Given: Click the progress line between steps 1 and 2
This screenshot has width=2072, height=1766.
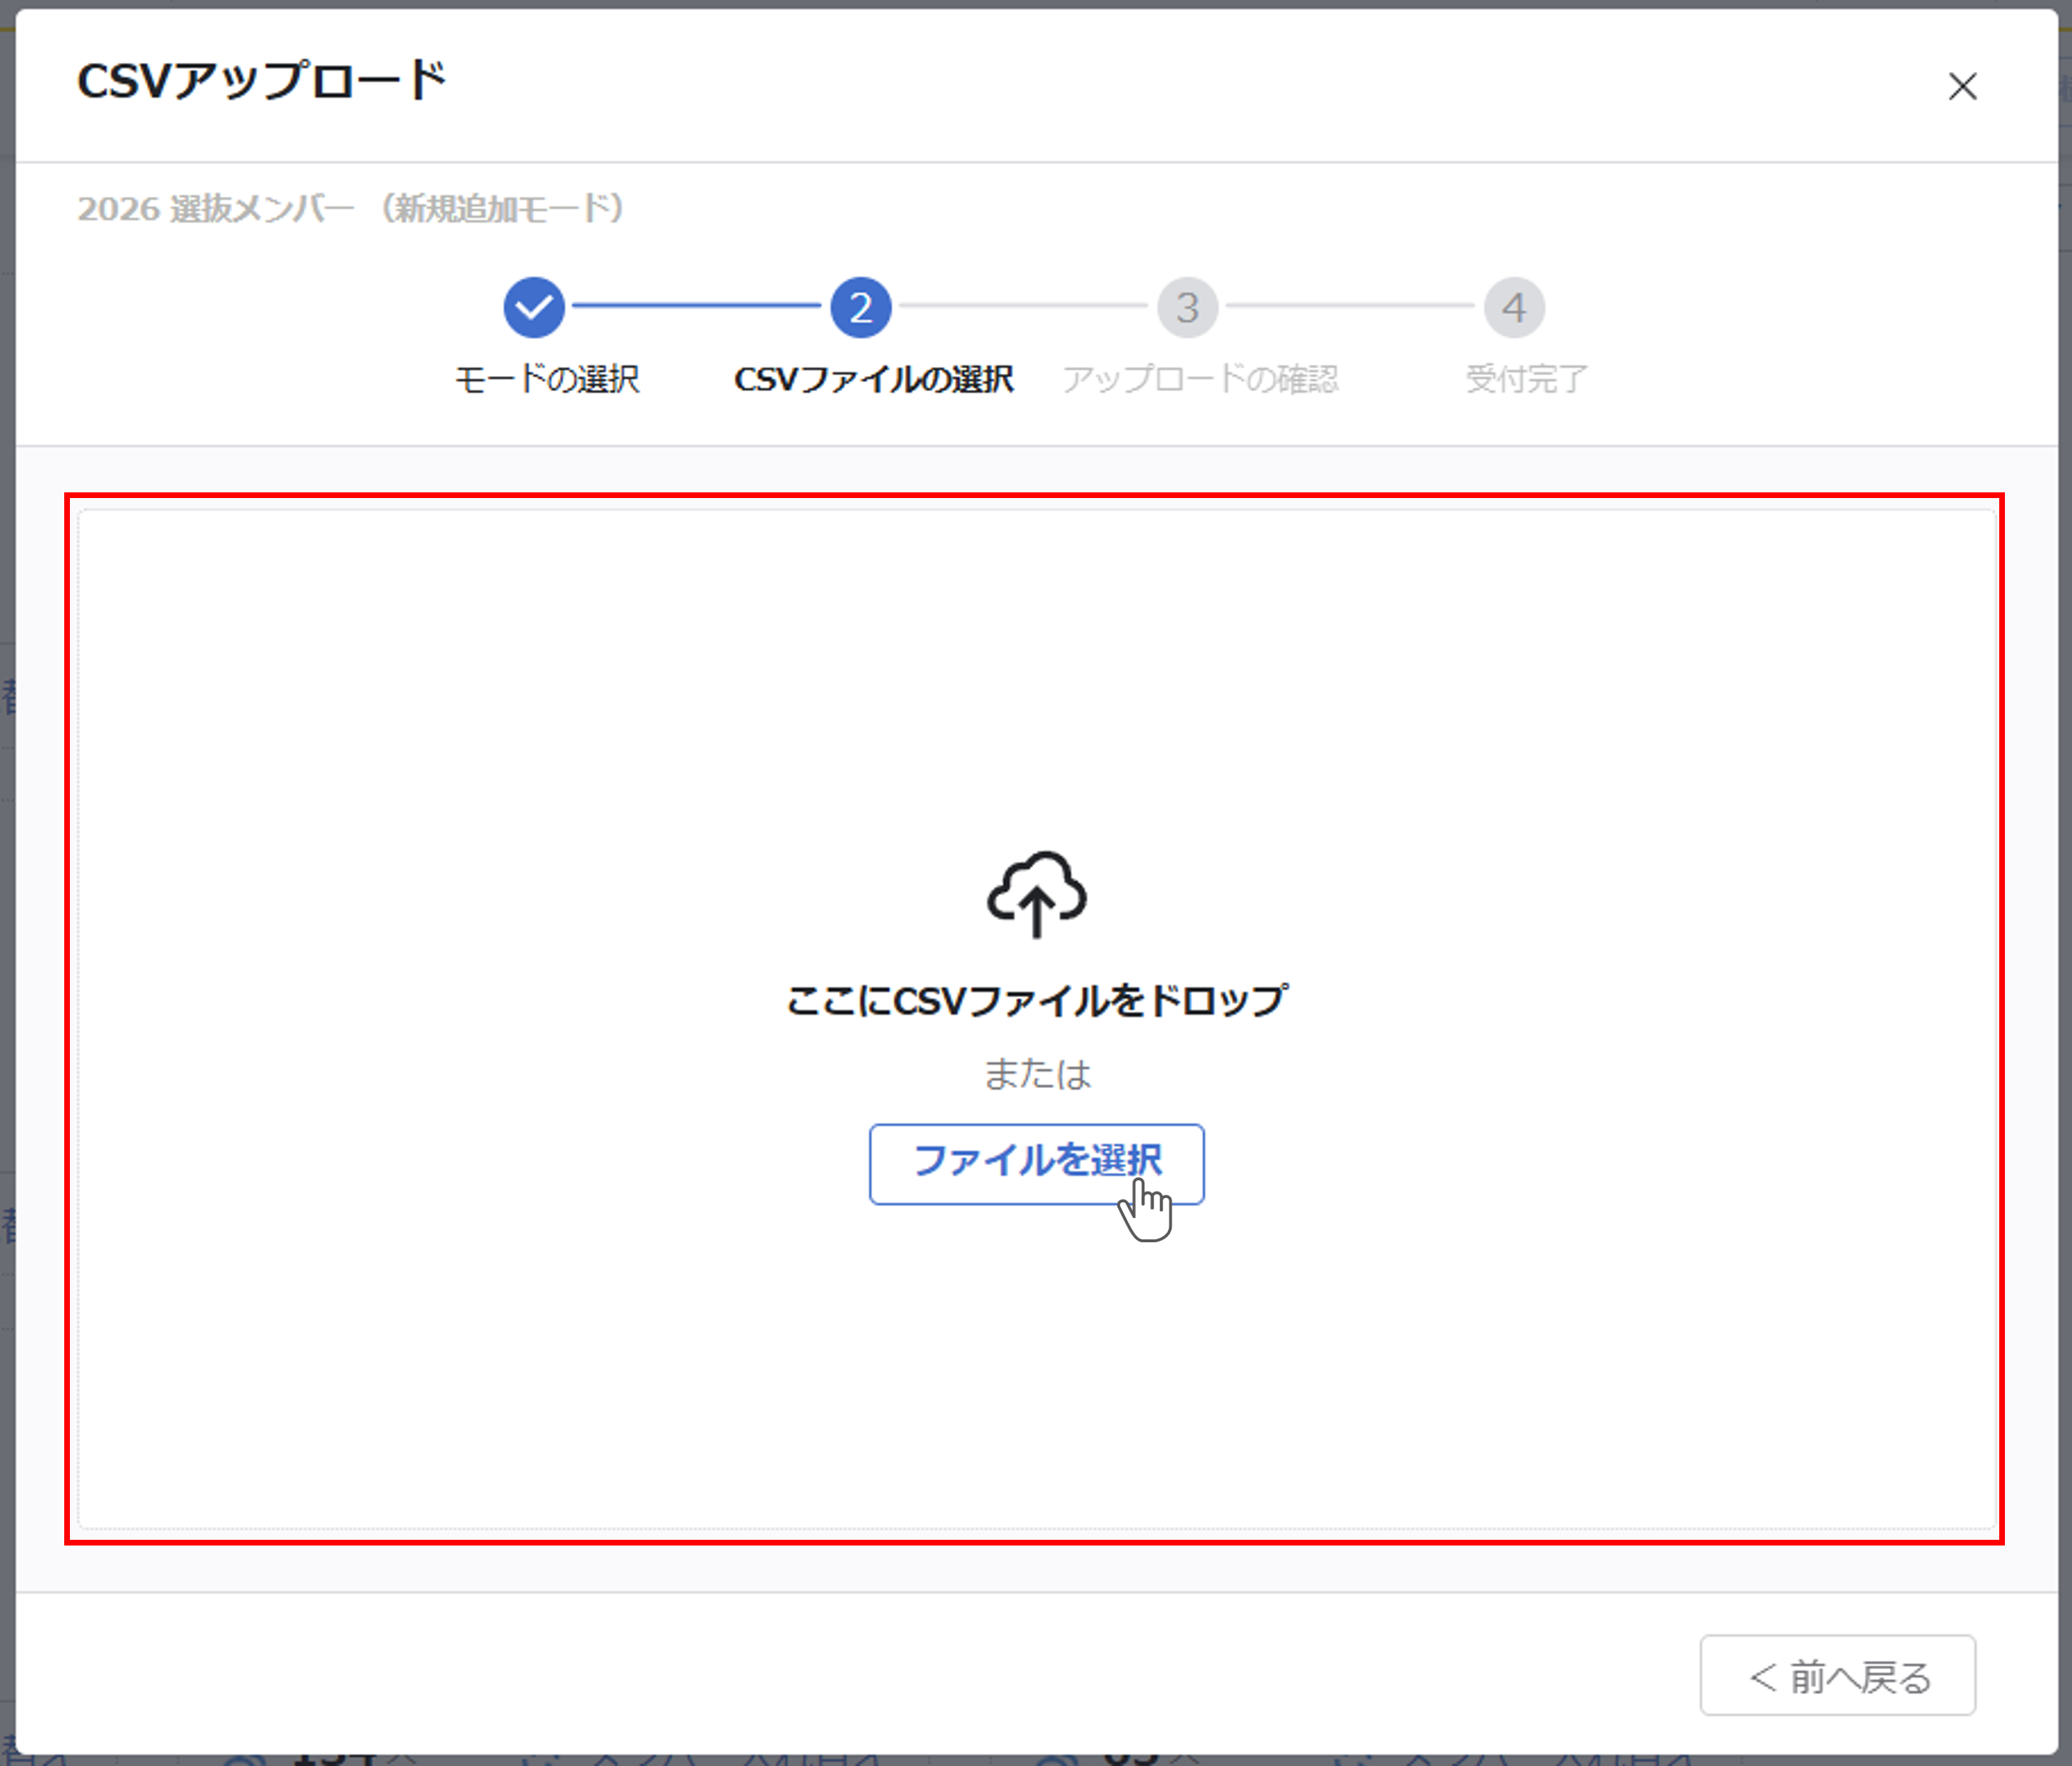Looking at the screenshot, I should coord(698,307).
